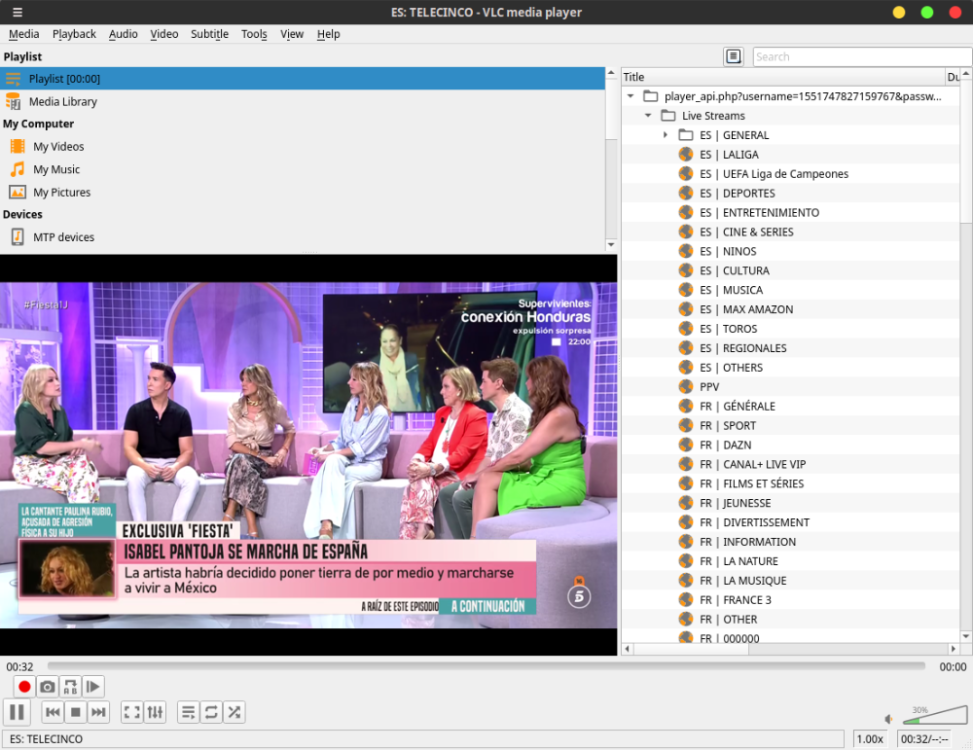Screen dimensions: 973x750
Task: Open the Tools menu
Action: tap(254, 34)
